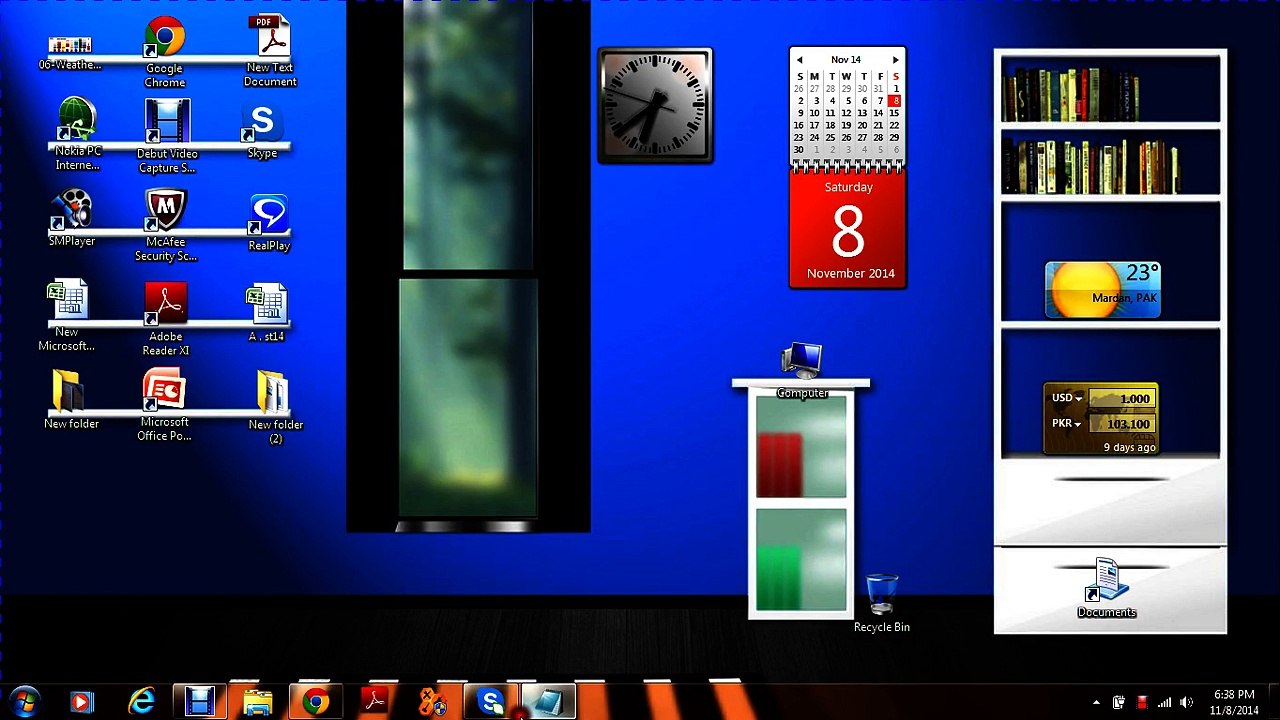The image size is (1280, 720).
Task: Click the red tray notification icon
Action: (1142, 703)
